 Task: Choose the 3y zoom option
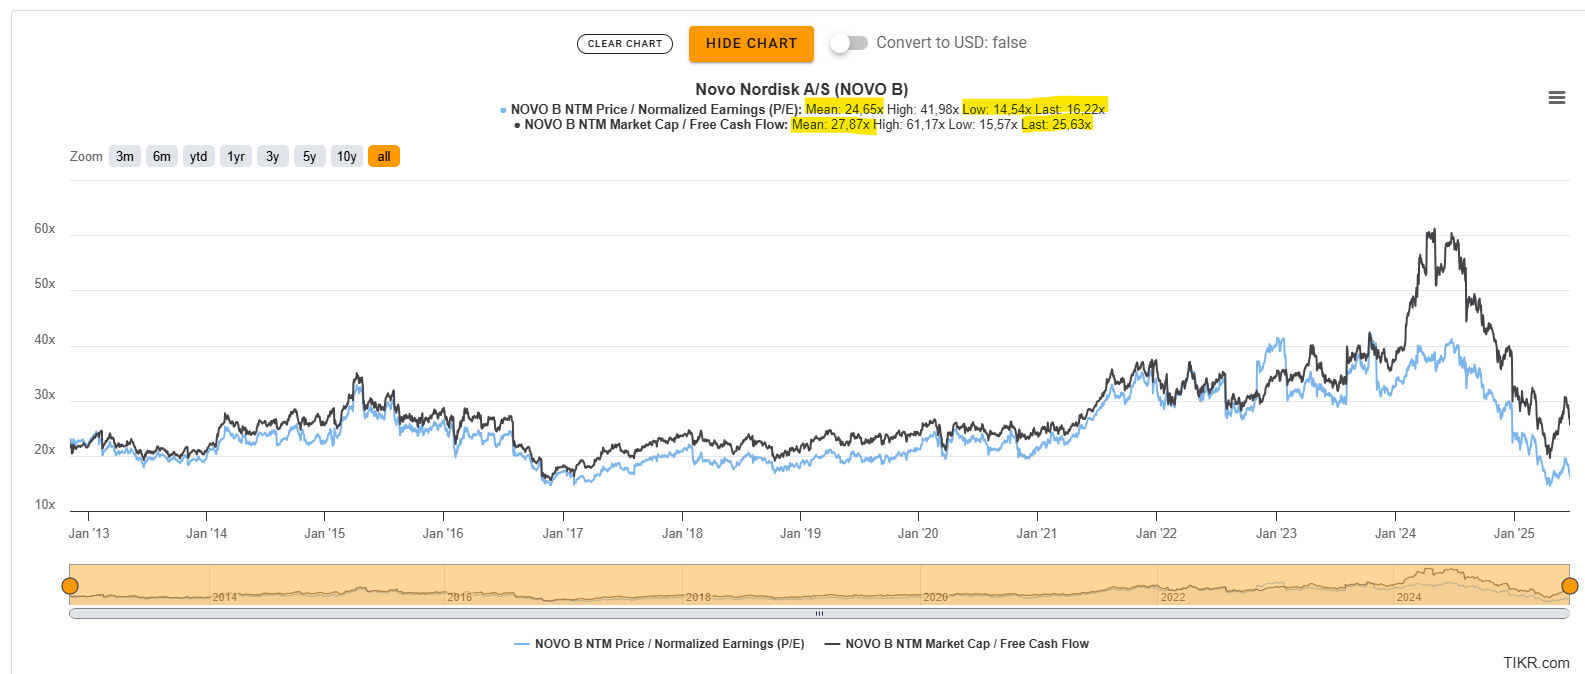click(x=273, y=156)
